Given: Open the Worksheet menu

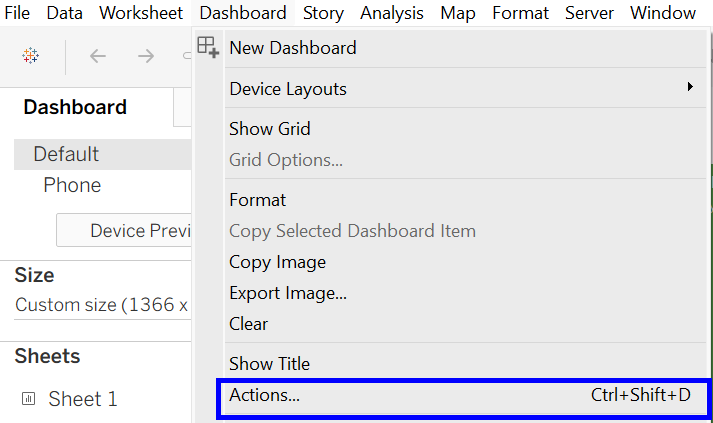Looking at the screenshot, I should [x=141, y=13].
